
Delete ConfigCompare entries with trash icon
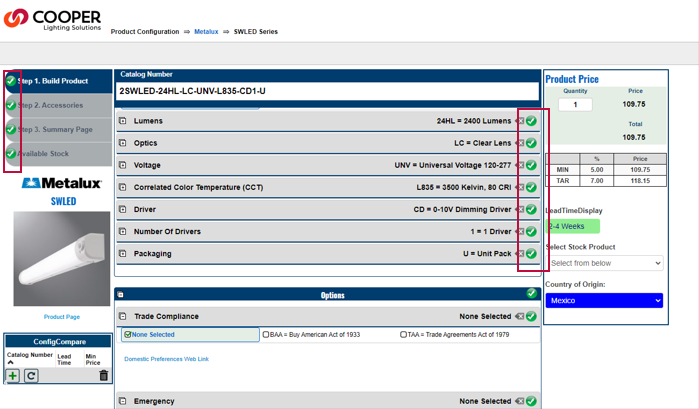[103, 376]
